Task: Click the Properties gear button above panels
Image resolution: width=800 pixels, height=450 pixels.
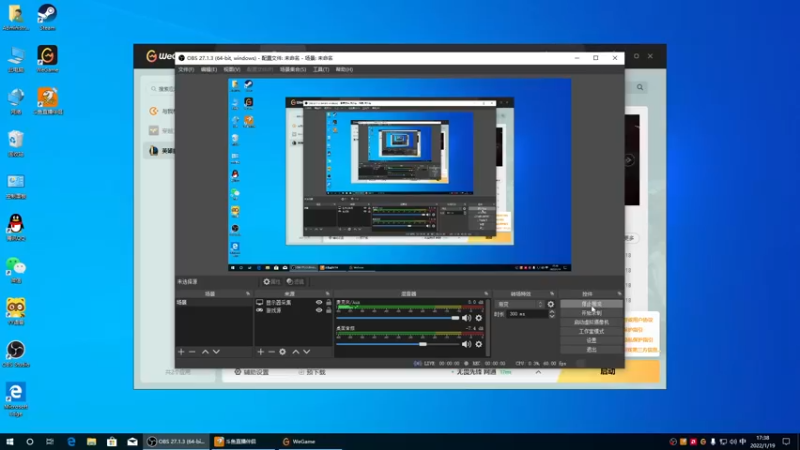Action: [271, 282]
